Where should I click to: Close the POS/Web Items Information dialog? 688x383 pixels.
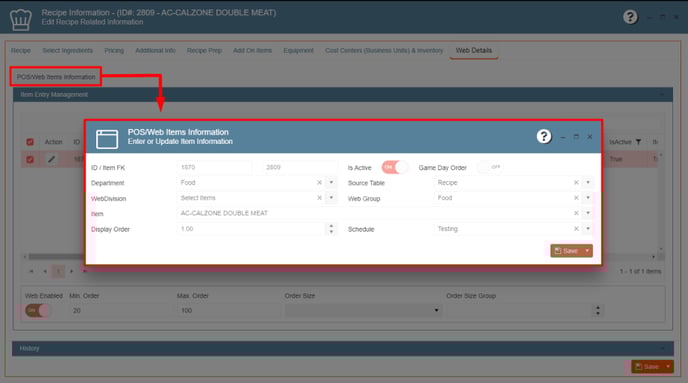pyautogui.click(x=590, y=137)
